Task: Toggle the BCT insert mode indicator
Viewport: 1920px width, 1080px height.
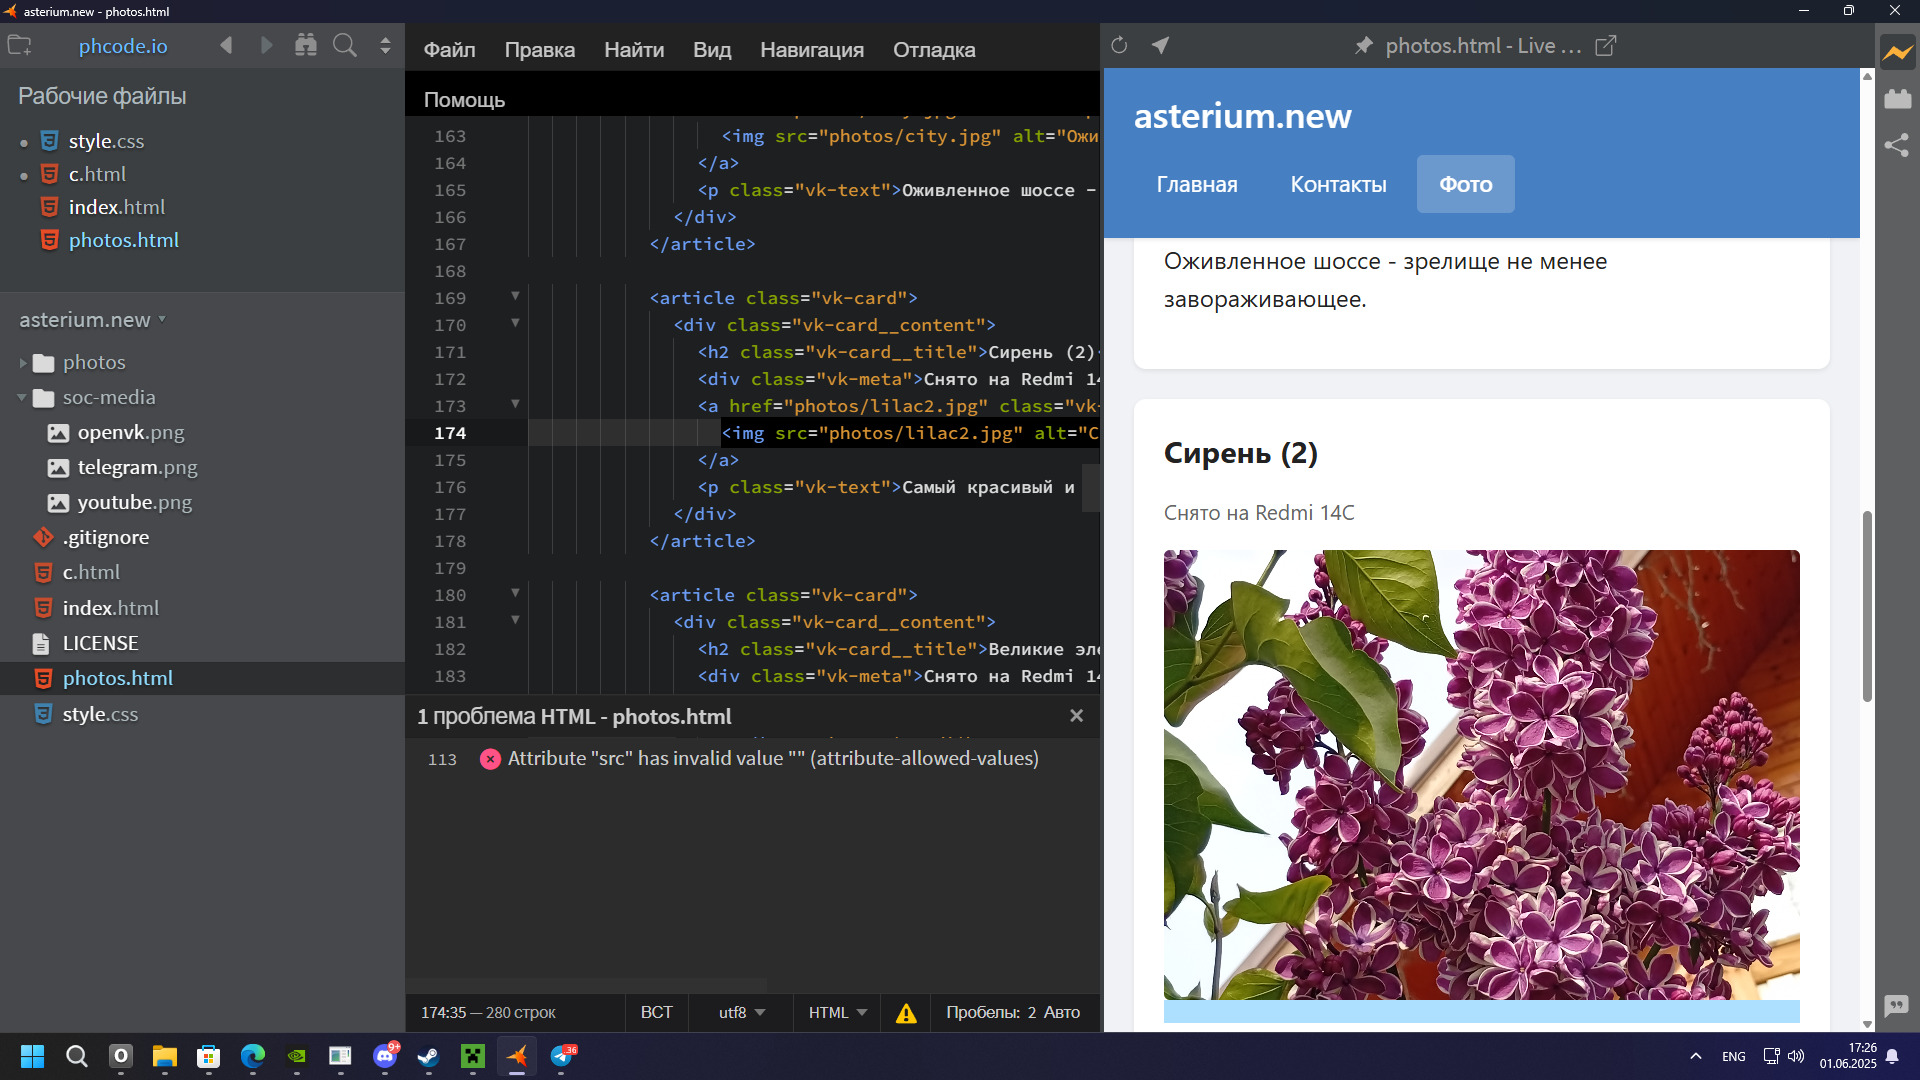Action: 656,1013
